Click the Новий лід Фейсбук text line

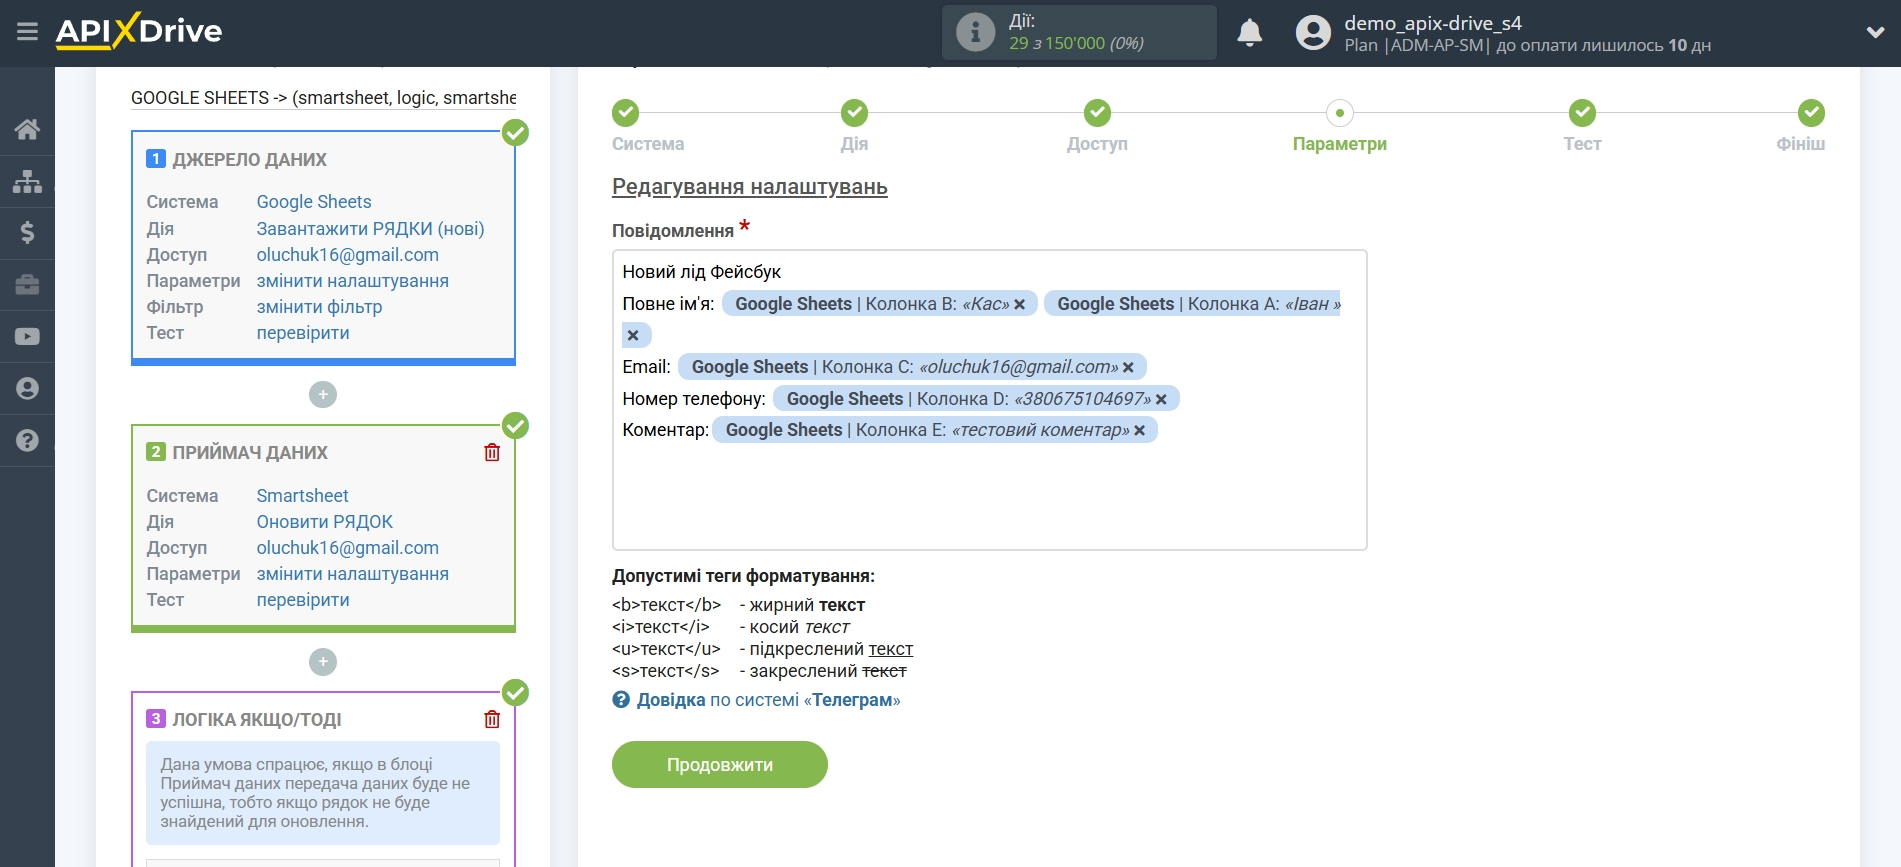[701, 272]
